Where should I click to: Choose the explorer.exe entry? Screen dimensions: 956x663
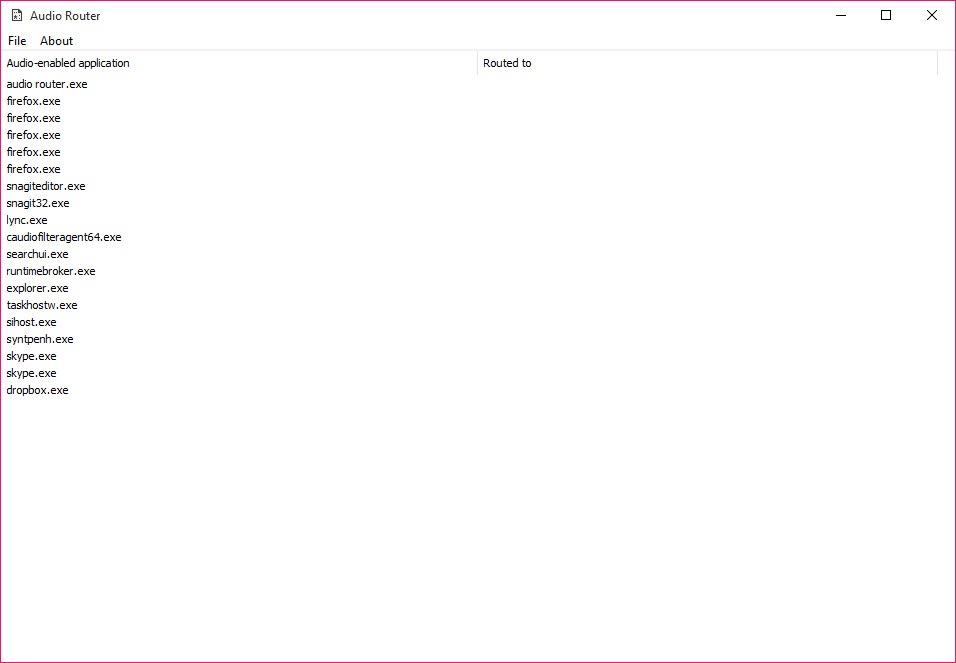pos(37,288)
